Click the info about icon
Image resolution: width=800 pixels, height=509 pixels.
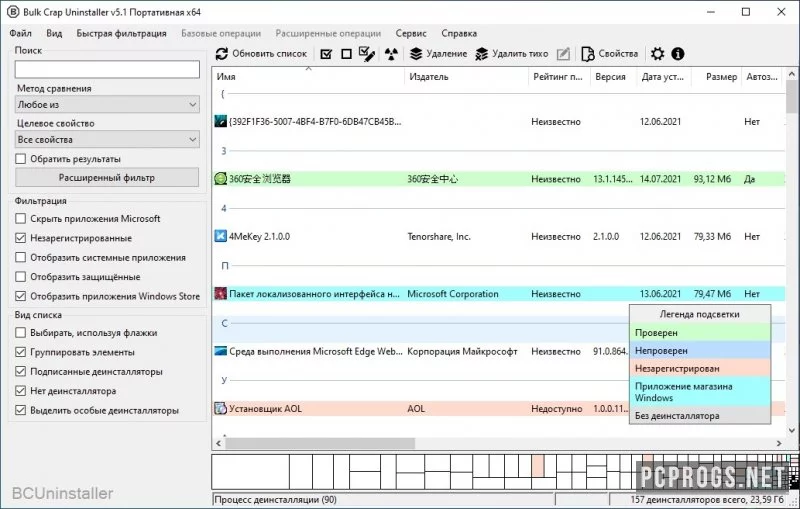tap(678, 54)
